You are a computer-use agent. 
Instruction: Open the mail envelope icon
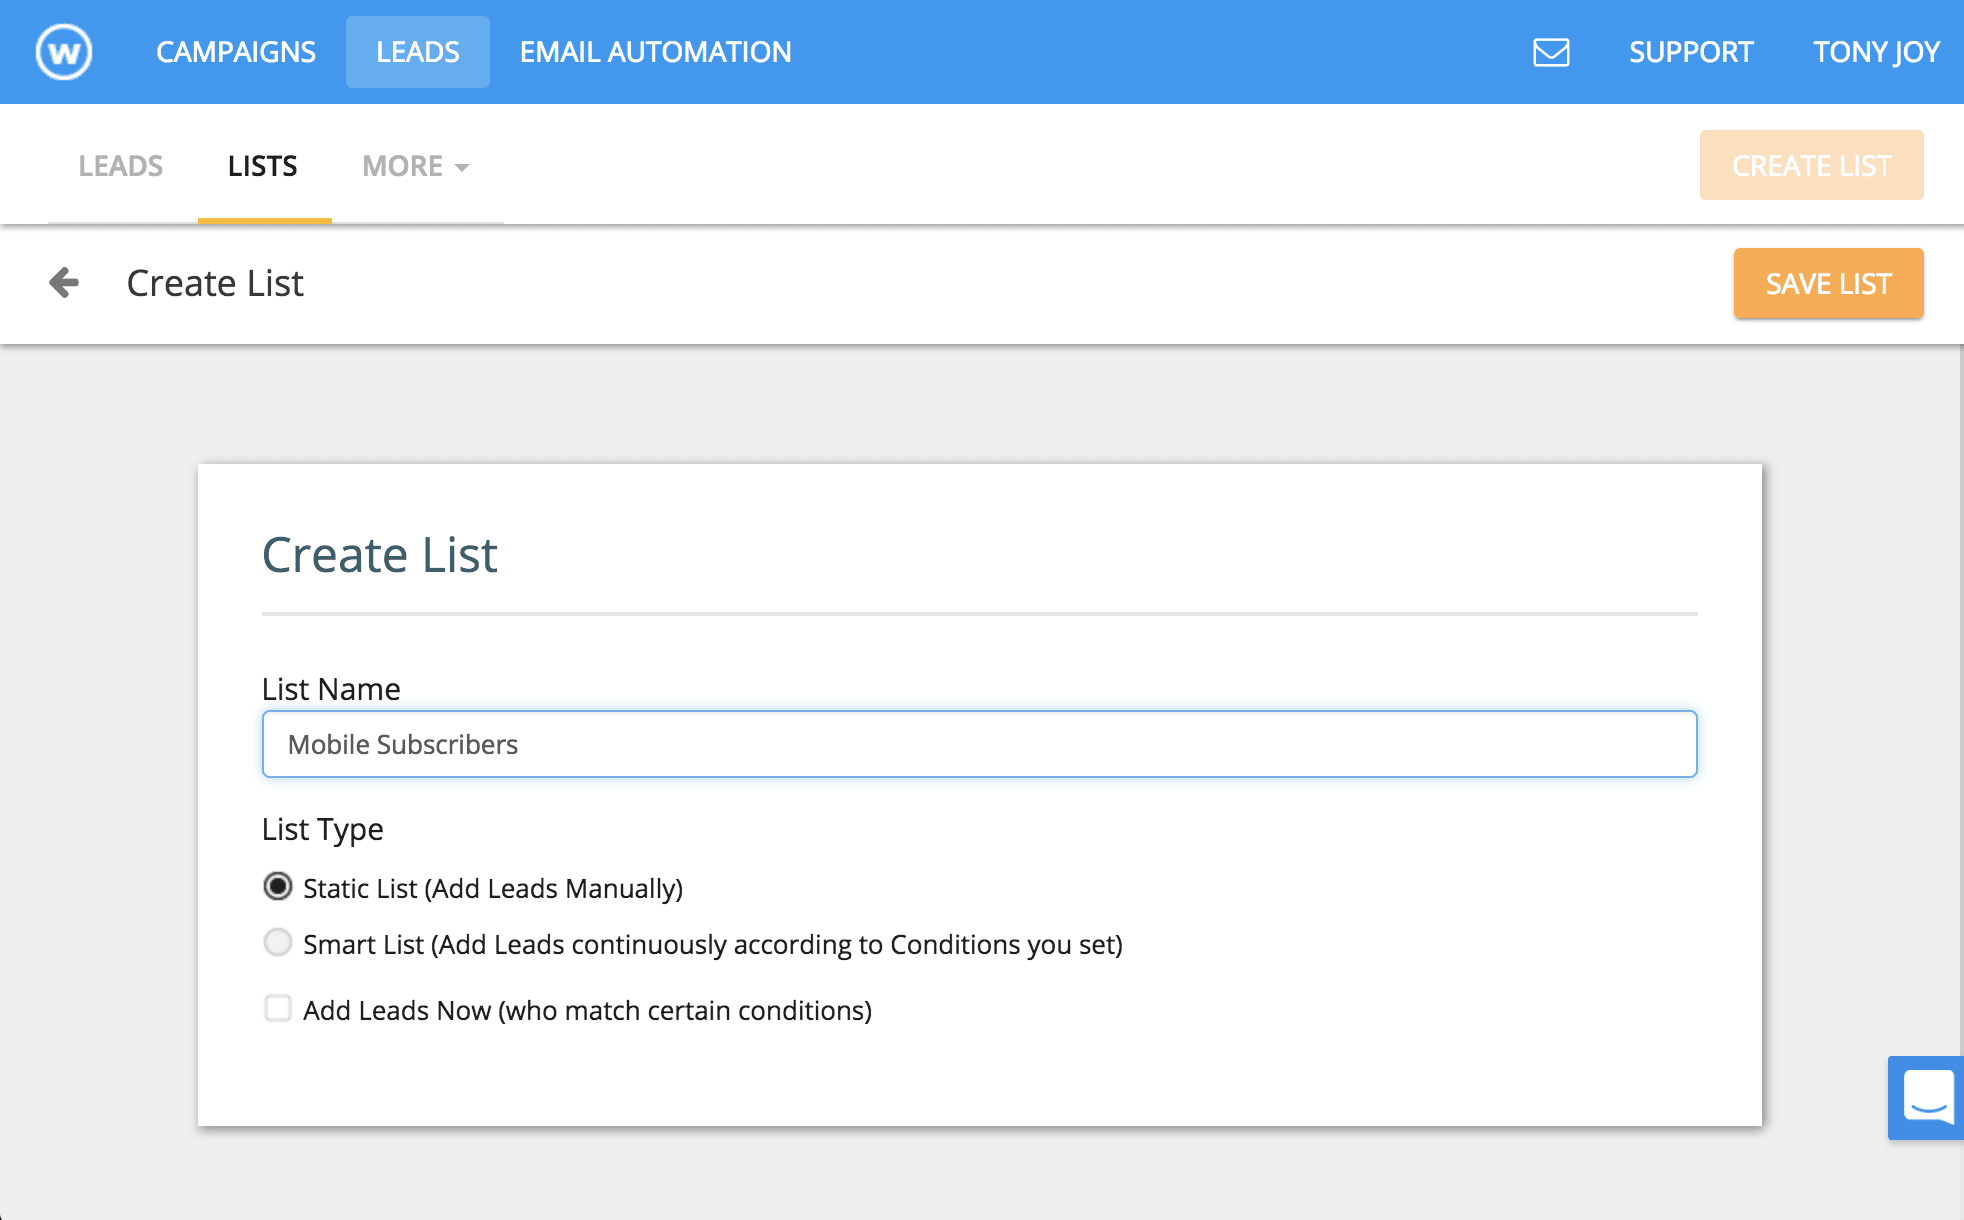pos(1551,52)
